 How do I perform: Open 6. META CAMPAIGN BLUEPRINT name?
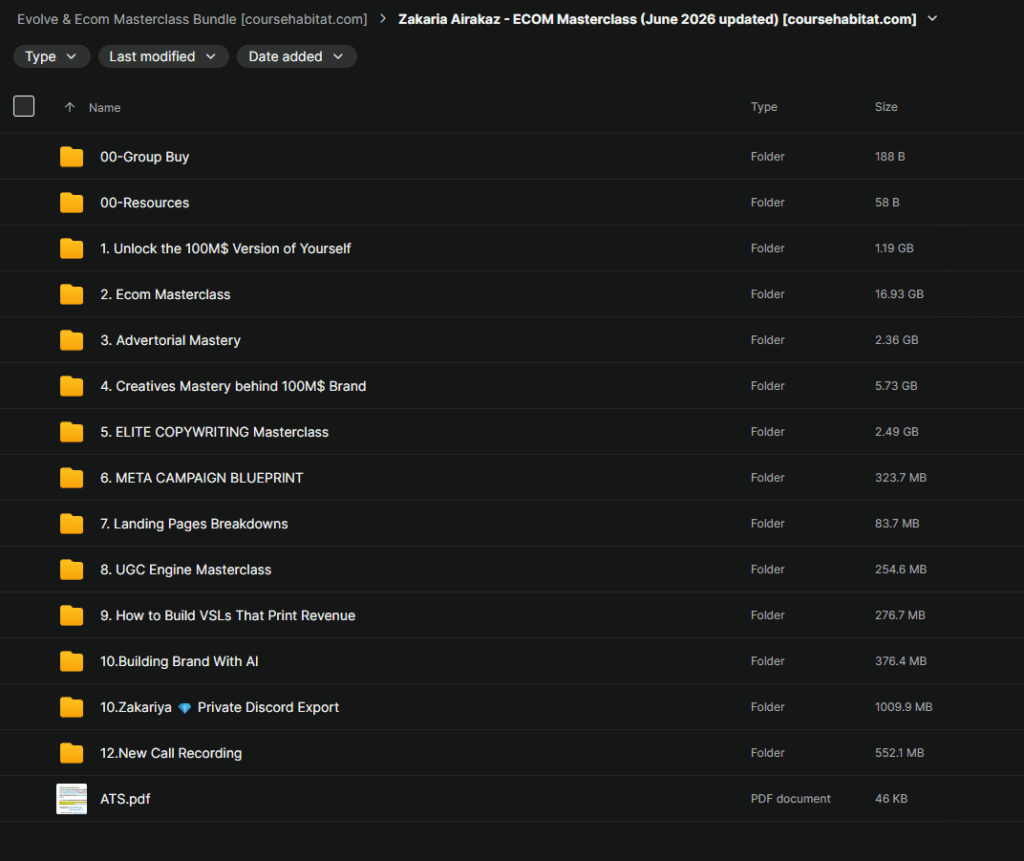pos(202,478)
